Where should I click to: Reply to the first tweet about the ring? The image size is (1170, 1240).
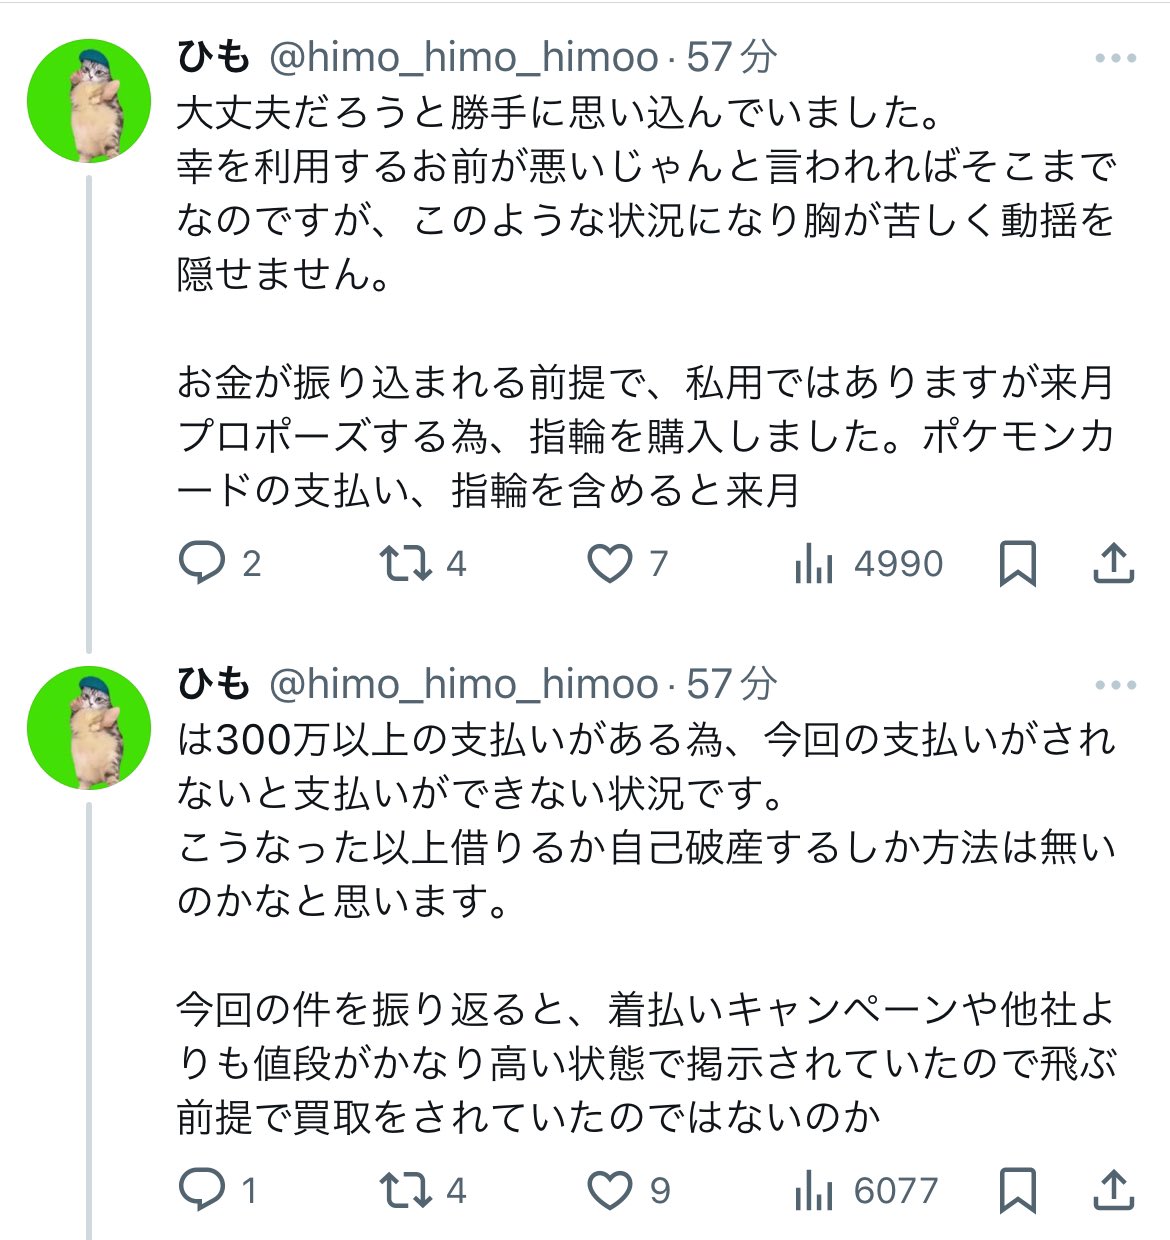202,564
